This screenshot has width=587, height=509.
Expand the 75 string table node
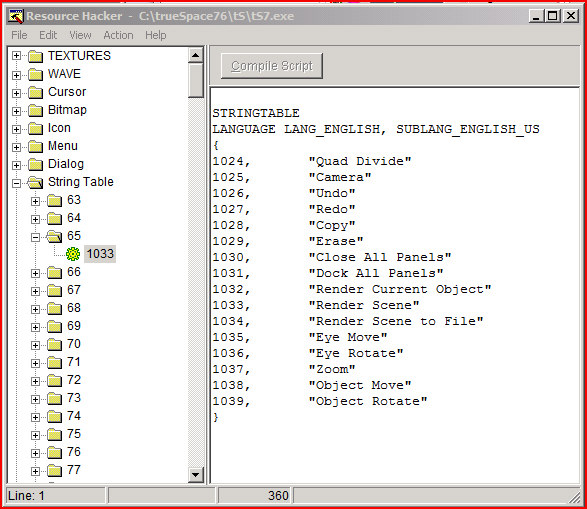click(35, 435)
